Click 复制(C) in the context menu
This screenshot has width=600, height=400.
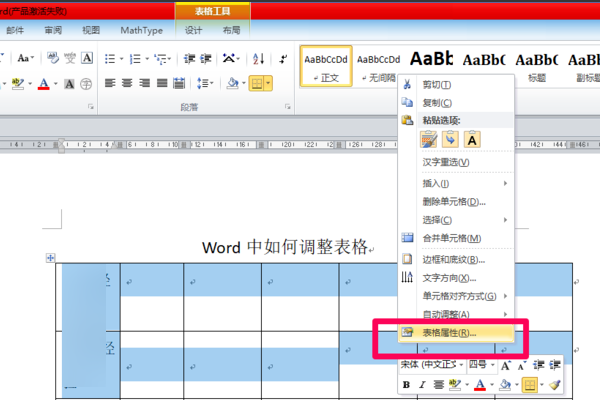click(x=456, y=103)
